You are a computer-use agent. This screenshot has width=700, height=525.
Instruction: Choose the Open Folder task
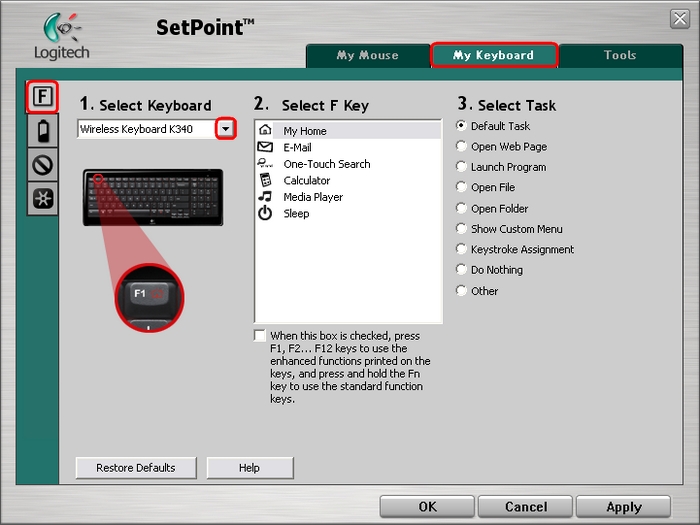pyautogui.click(x=461, y=208)
